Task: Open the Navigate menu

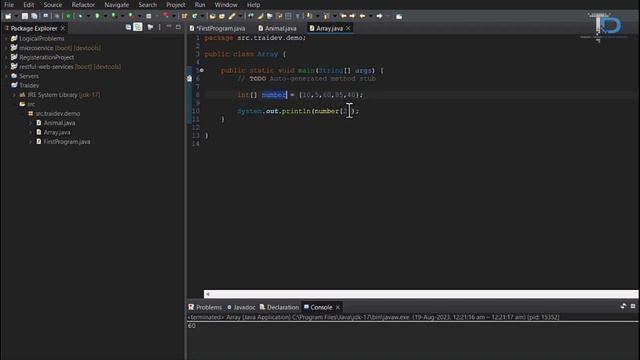Action: click(x=116, y=5)
